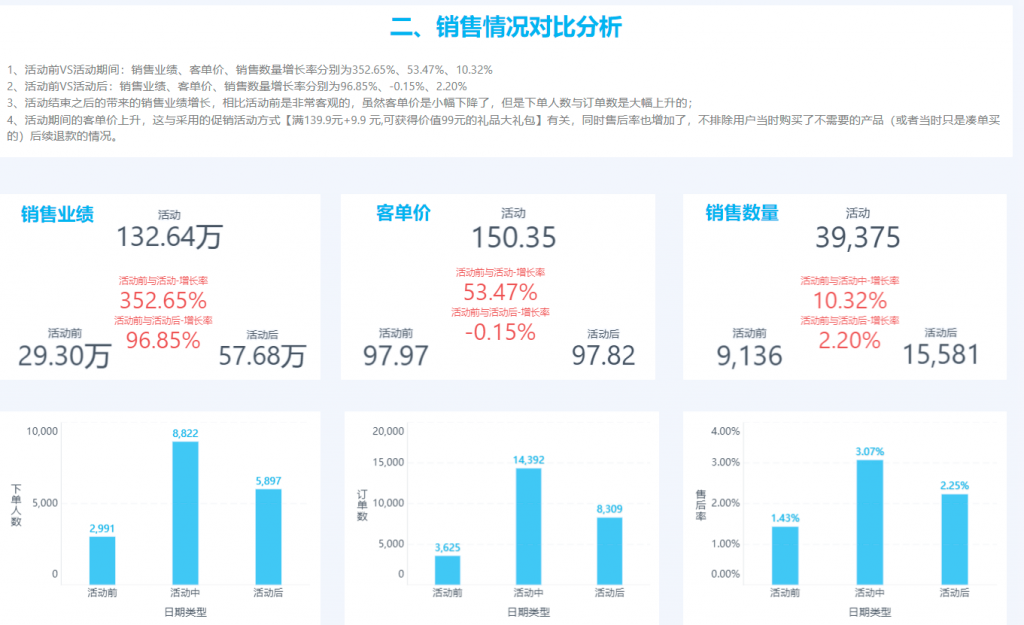1024x625 pixels.
Task: Click the 132.64万 sales value
Action: point(170,237)
